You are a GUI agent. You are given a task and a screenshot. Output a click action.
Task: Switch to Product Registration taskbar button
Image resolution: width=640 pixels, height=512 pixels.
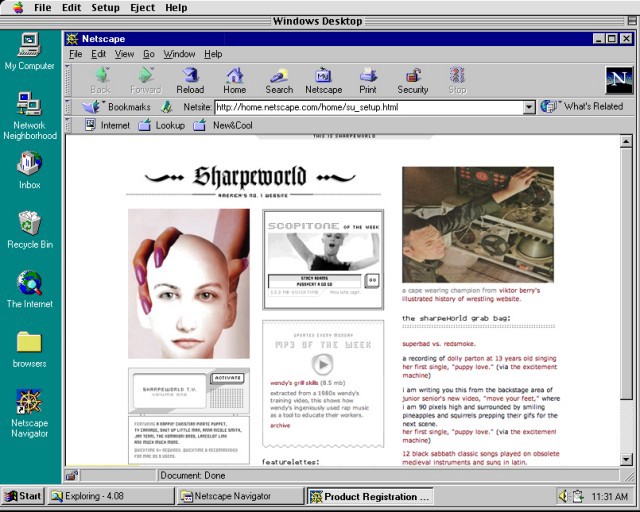[370, 496]
